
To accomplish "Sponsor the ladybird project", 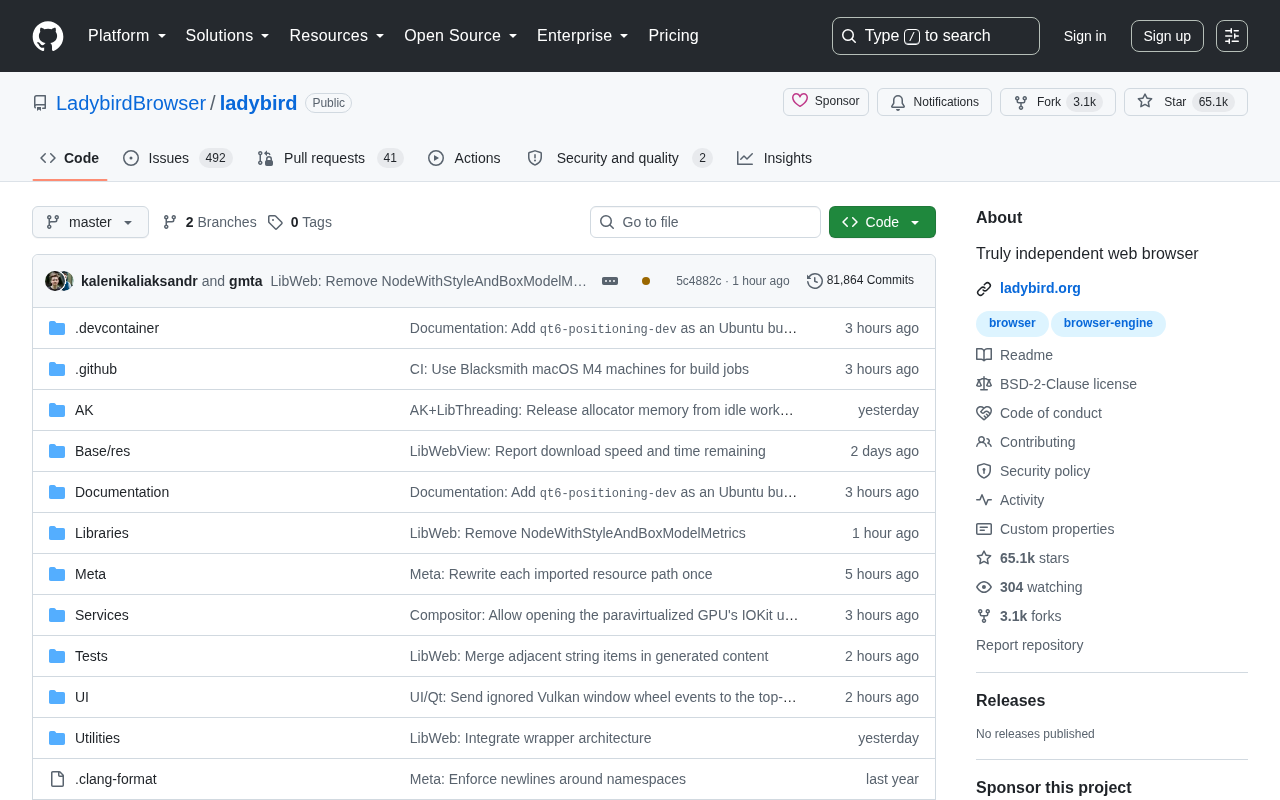I will pos(826,102).
